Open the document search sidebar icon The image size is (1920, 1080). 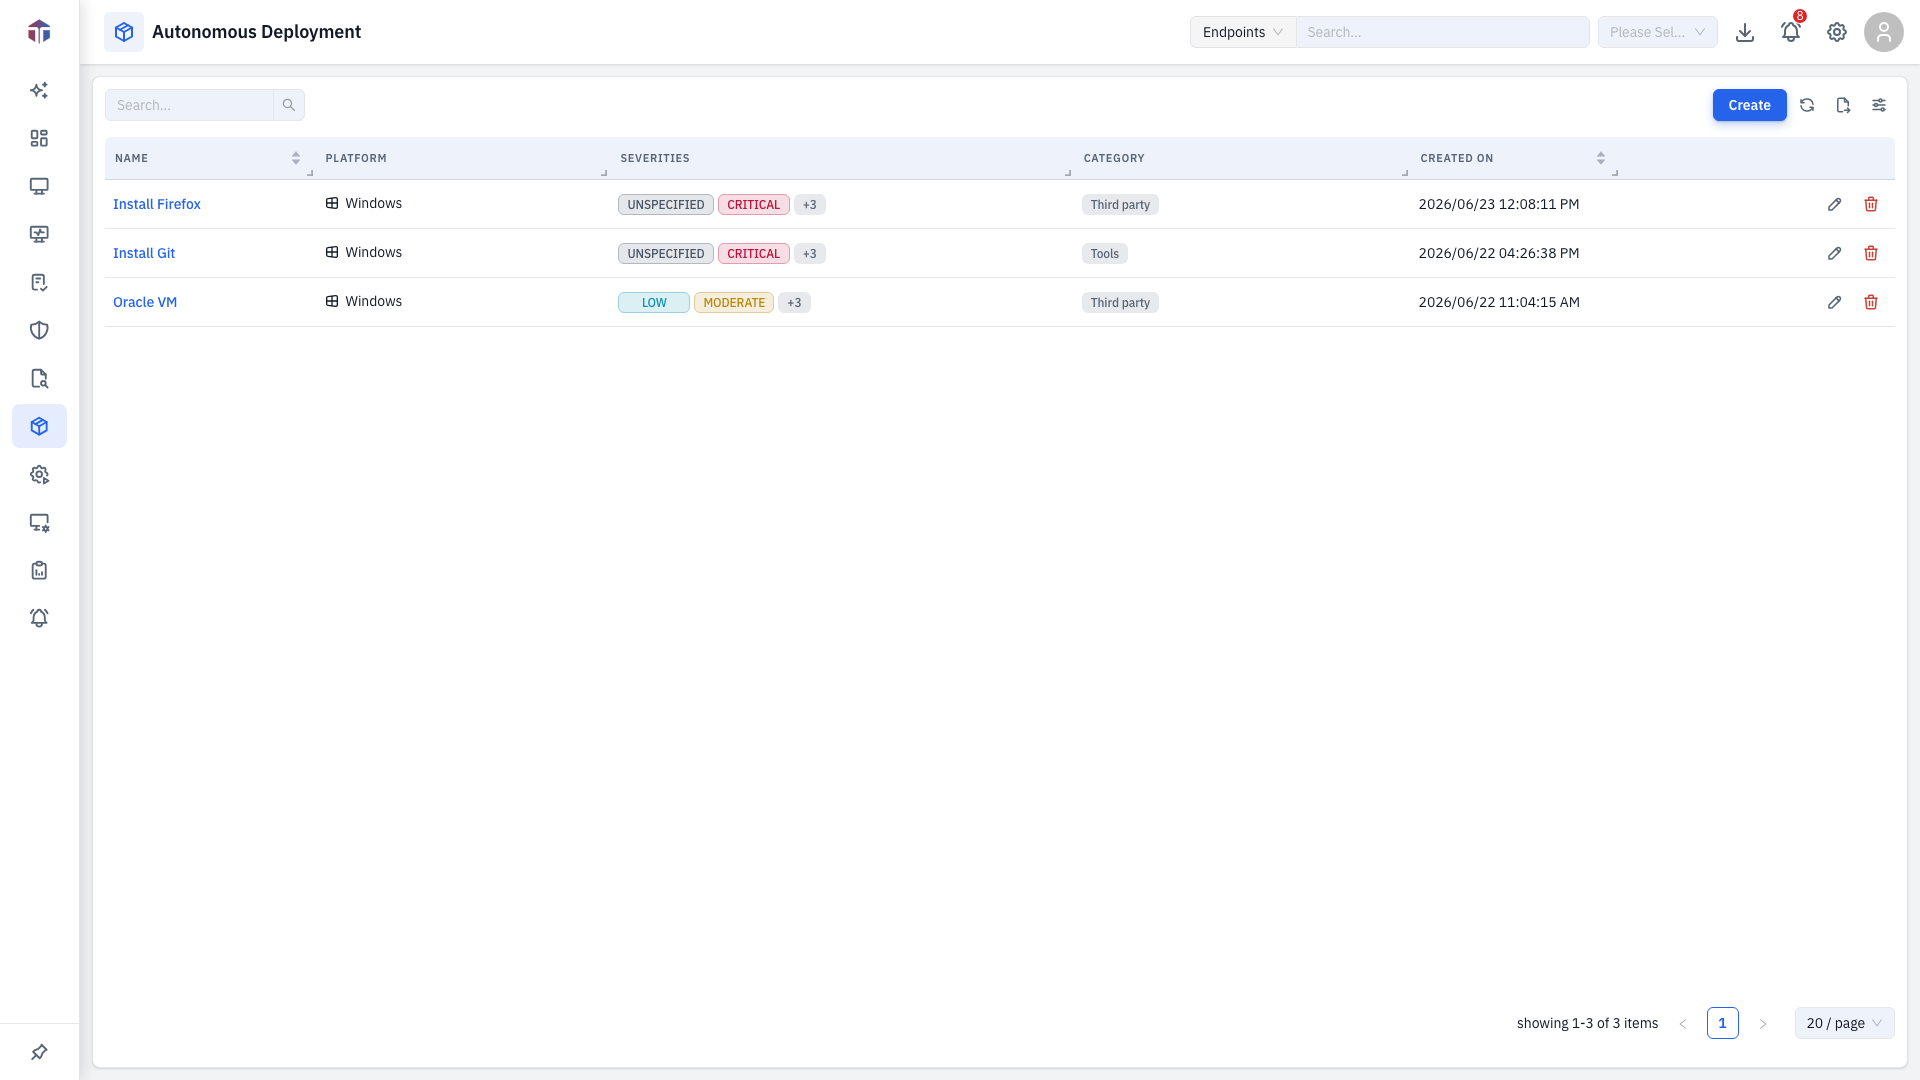click(39, 378)
